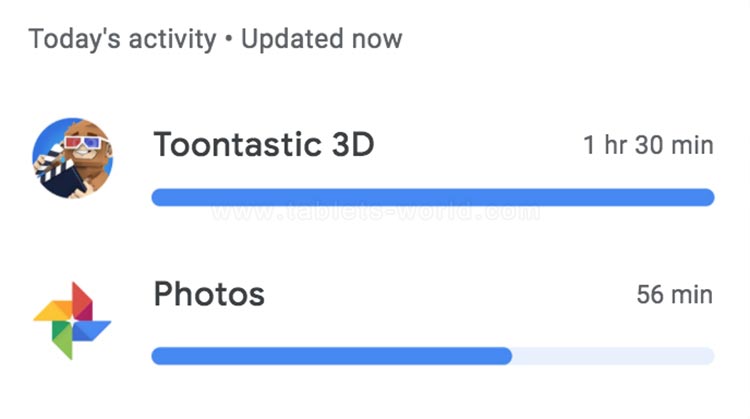Click the "Updated now" status text
Screen dimensions: 750x419
[x=321, y=40]
